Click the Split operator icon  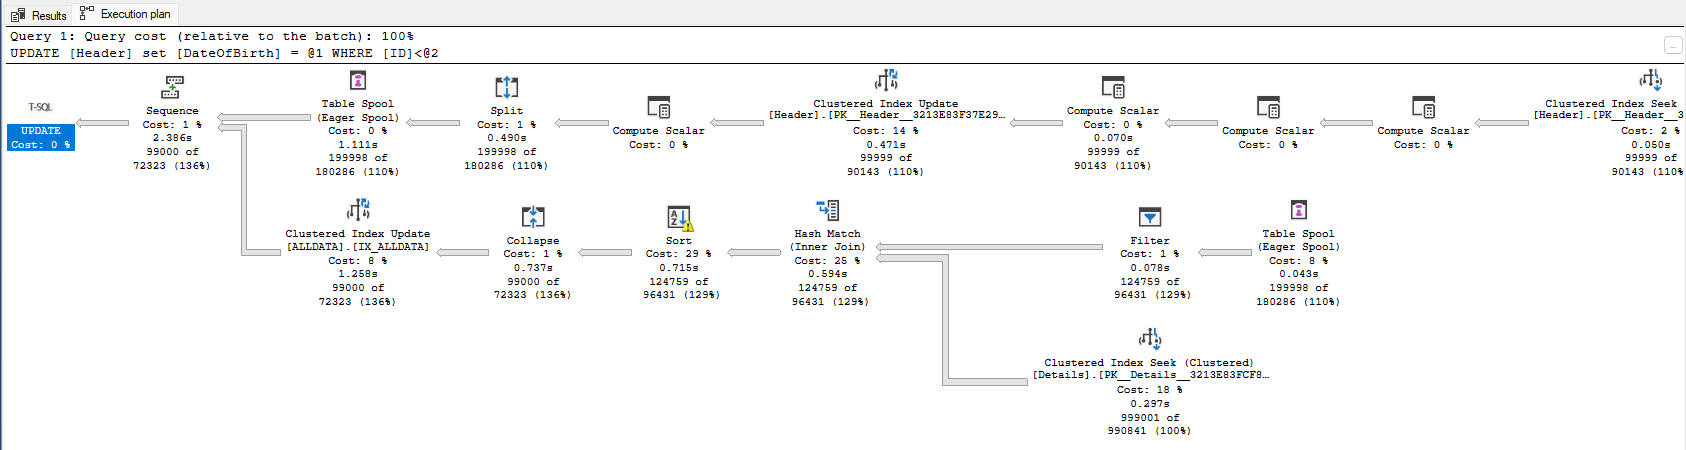[507, 88]
